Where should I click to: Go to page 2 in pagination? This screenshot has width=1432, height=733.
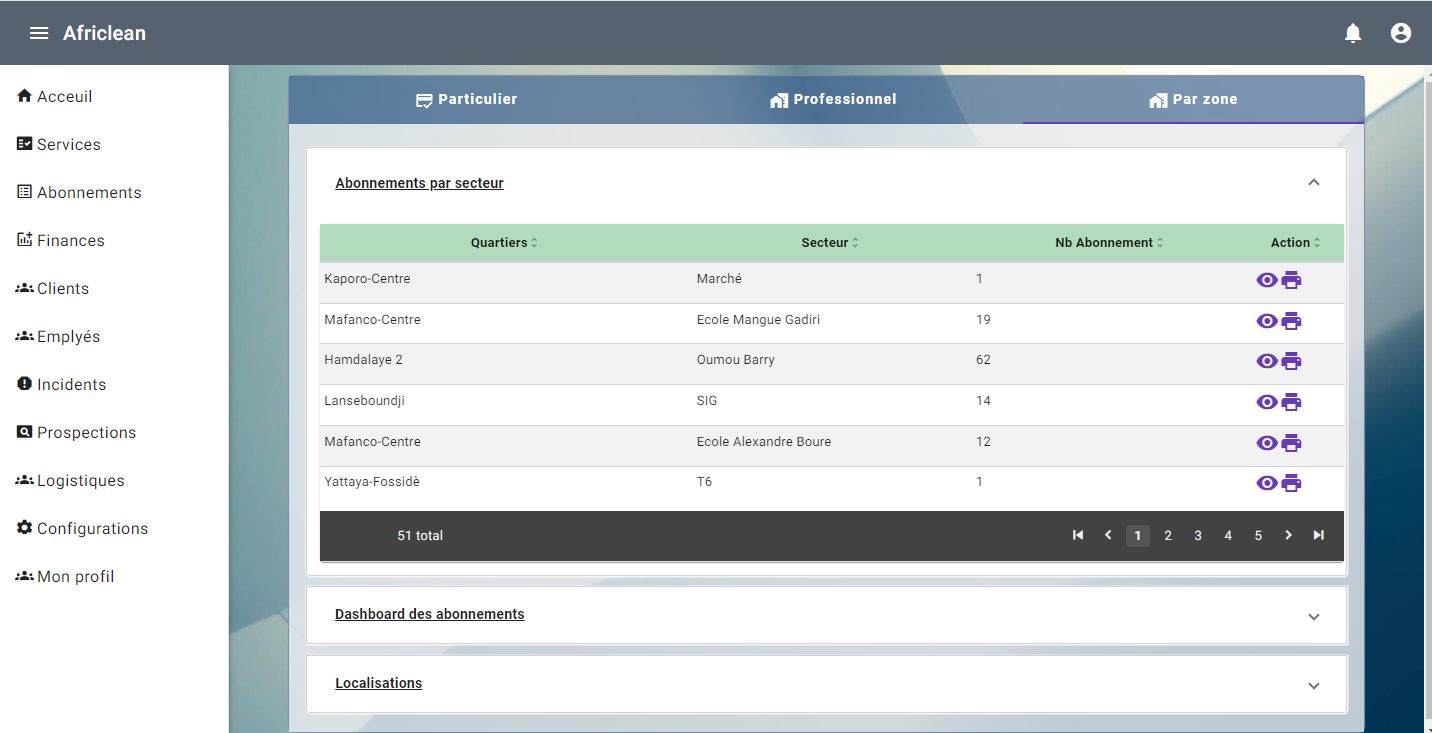coord(1168,536)
